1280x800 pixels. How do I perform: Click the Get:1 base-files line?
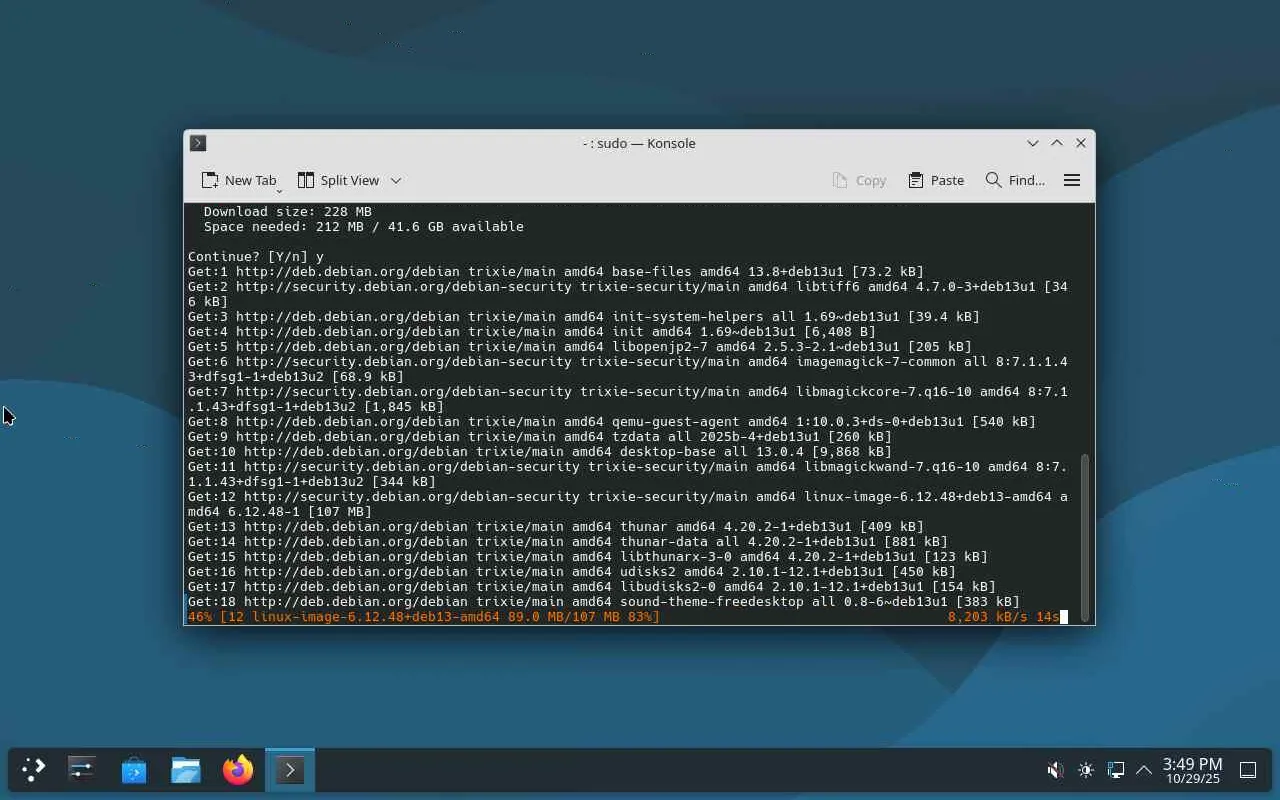click(556, 272)
